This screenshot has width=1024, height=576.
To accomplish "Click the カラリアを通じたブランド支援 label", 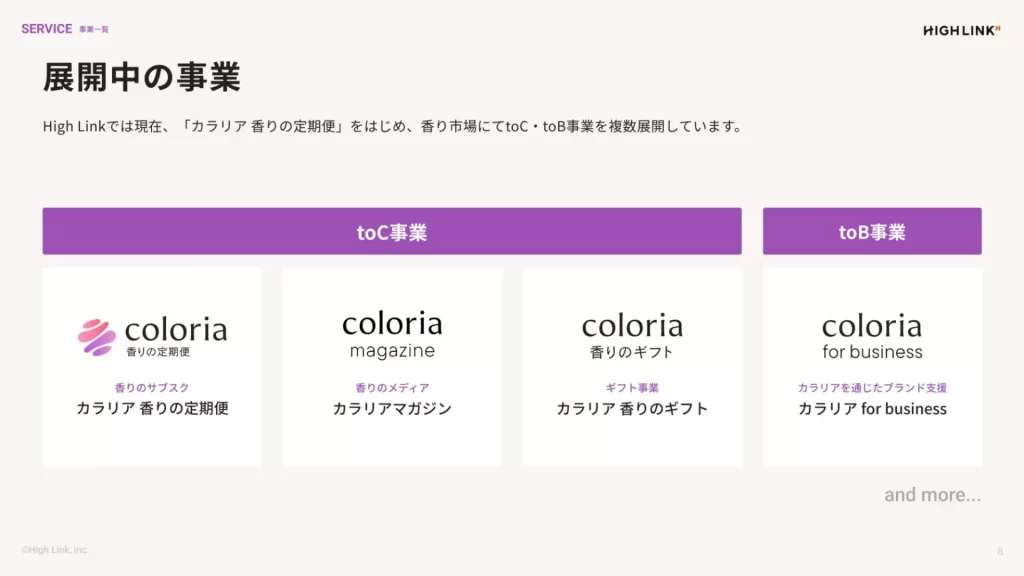I will click(872, 387).
